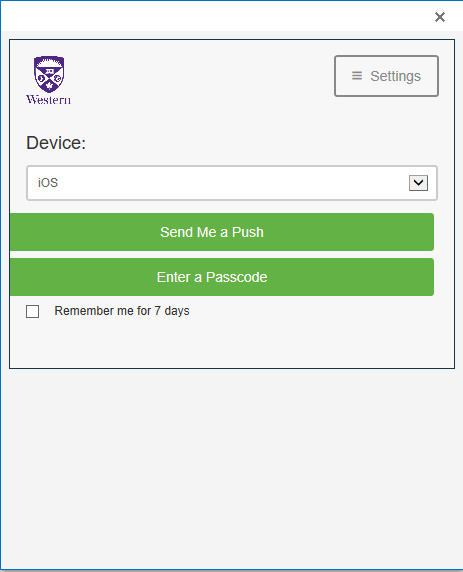This screenshot has height=572, width=463.
Task: Click Enter a Passcode button
Action: click(222, 277)
